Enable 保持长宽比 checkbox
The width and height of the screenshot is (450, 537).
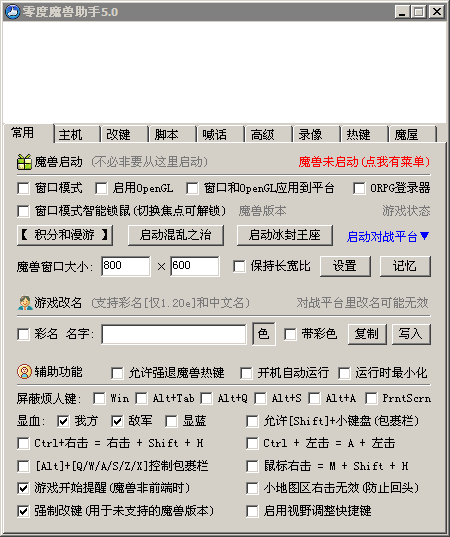[x=239, y=266]
